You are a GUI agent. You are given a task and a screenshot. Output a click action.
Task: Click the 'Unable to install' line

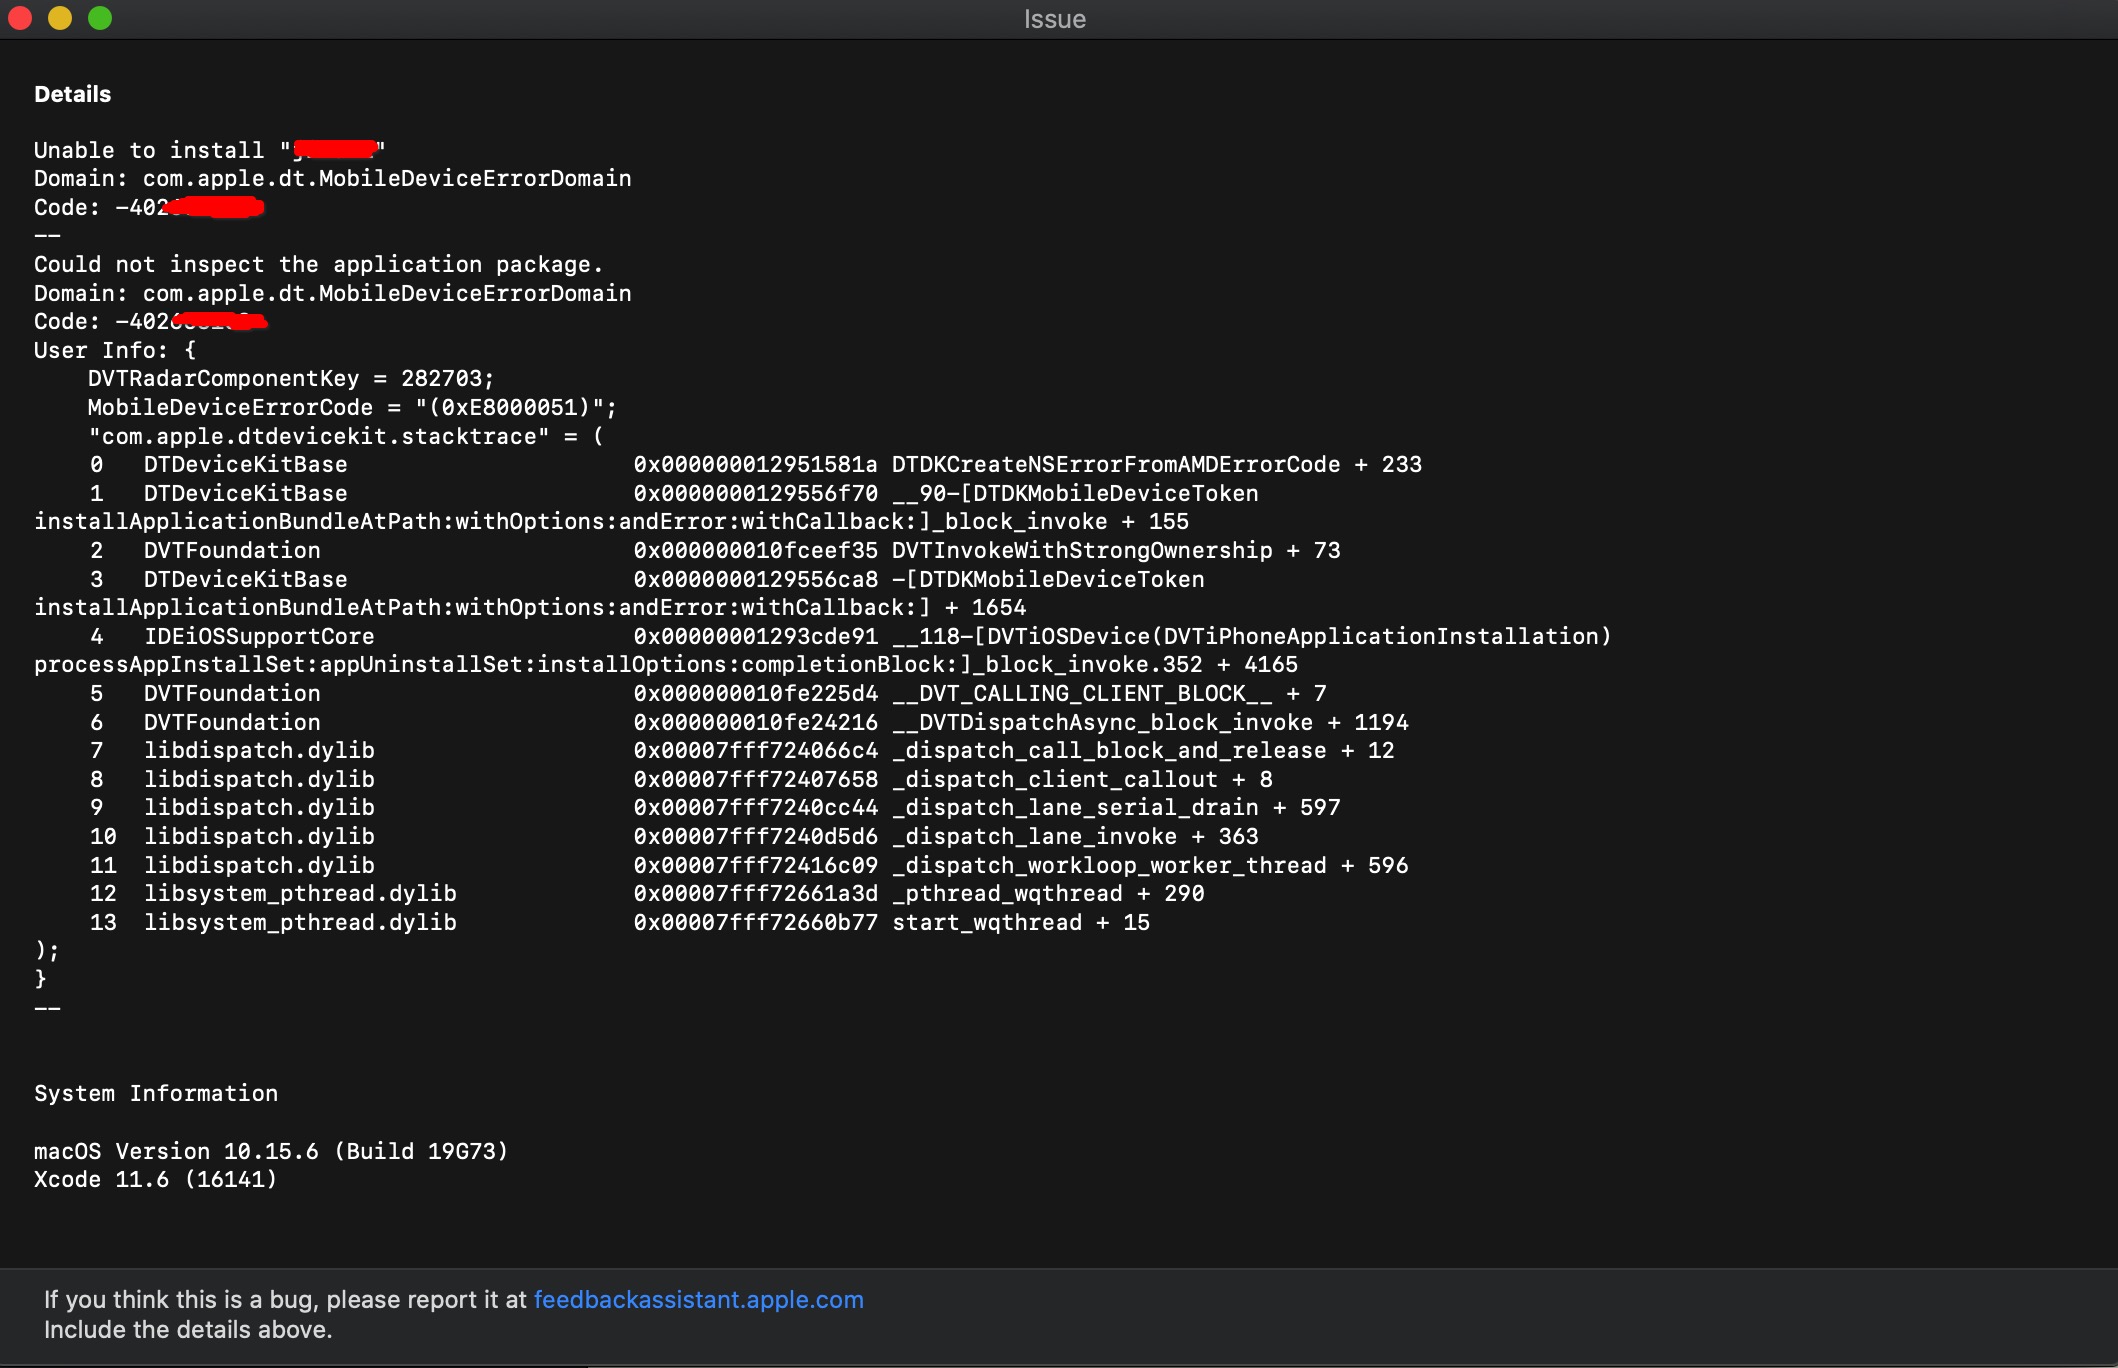(210, 150)
